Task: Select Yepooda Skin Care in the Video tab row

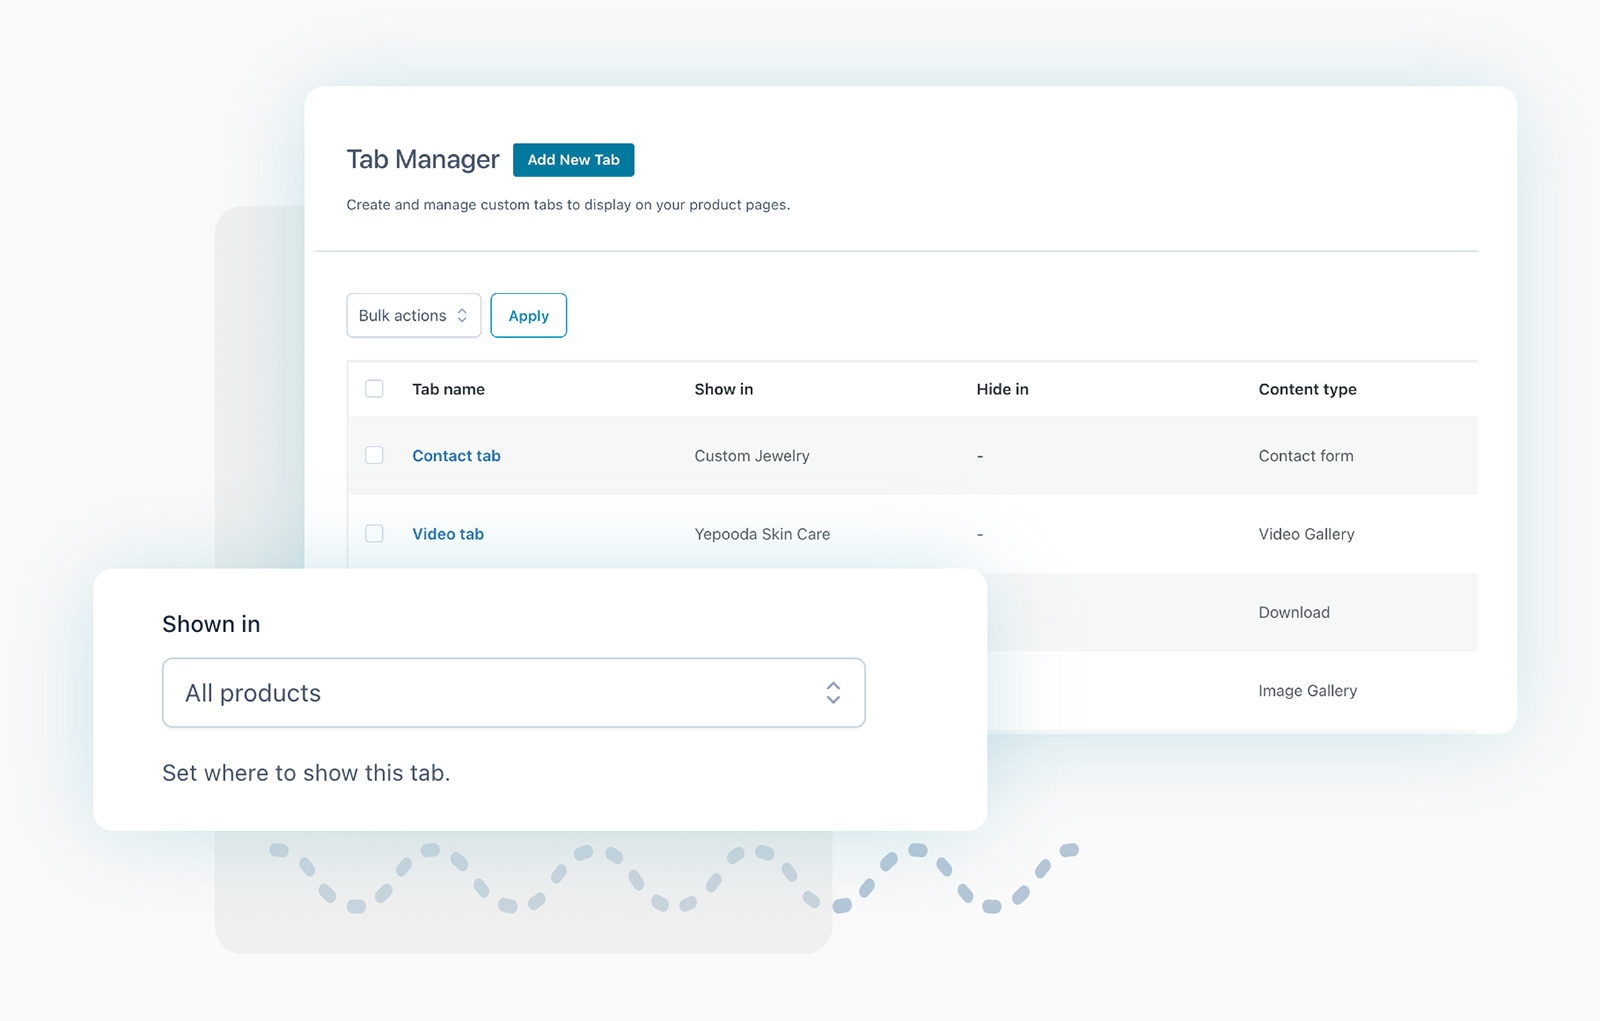Action: [761, 533]
